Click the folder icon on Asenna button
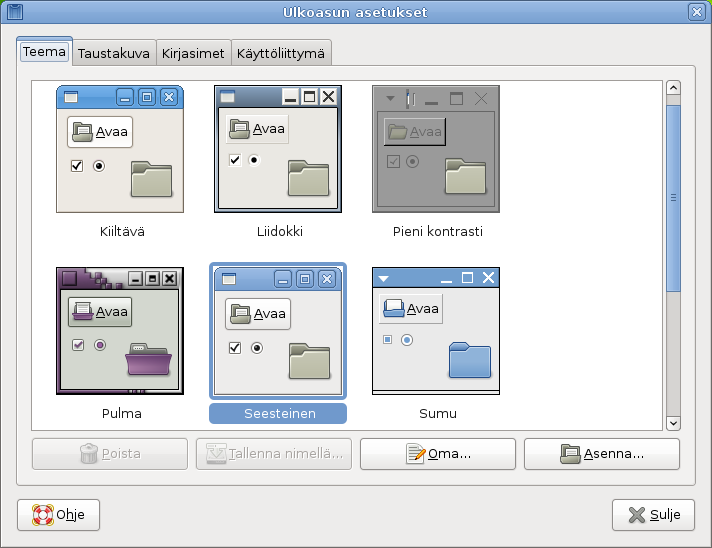This screenshot has height=548, width=712. coord(570,454)
